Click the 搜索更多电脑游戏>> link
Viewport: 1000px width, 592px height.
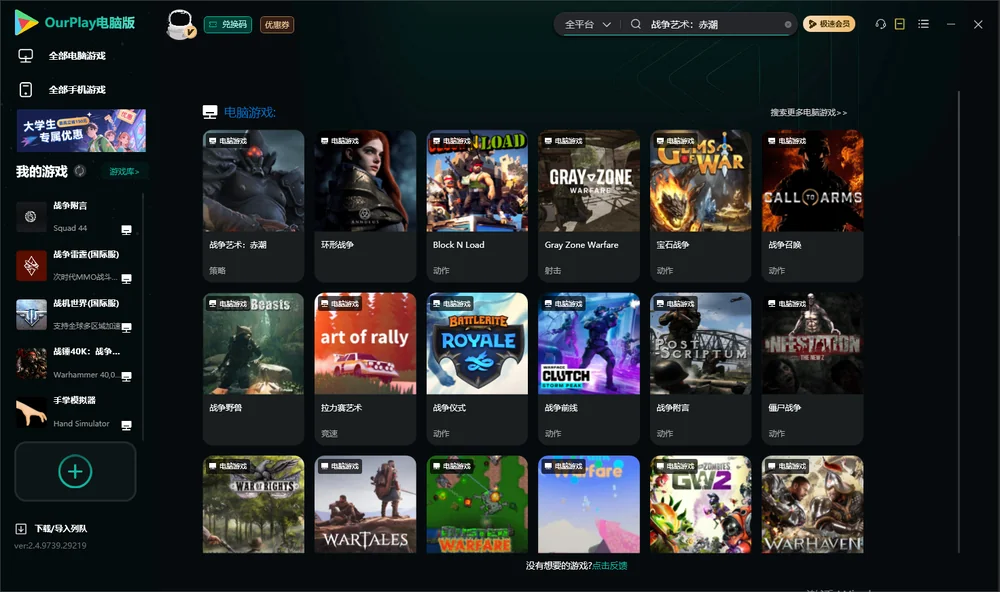[x=808, y=112]
